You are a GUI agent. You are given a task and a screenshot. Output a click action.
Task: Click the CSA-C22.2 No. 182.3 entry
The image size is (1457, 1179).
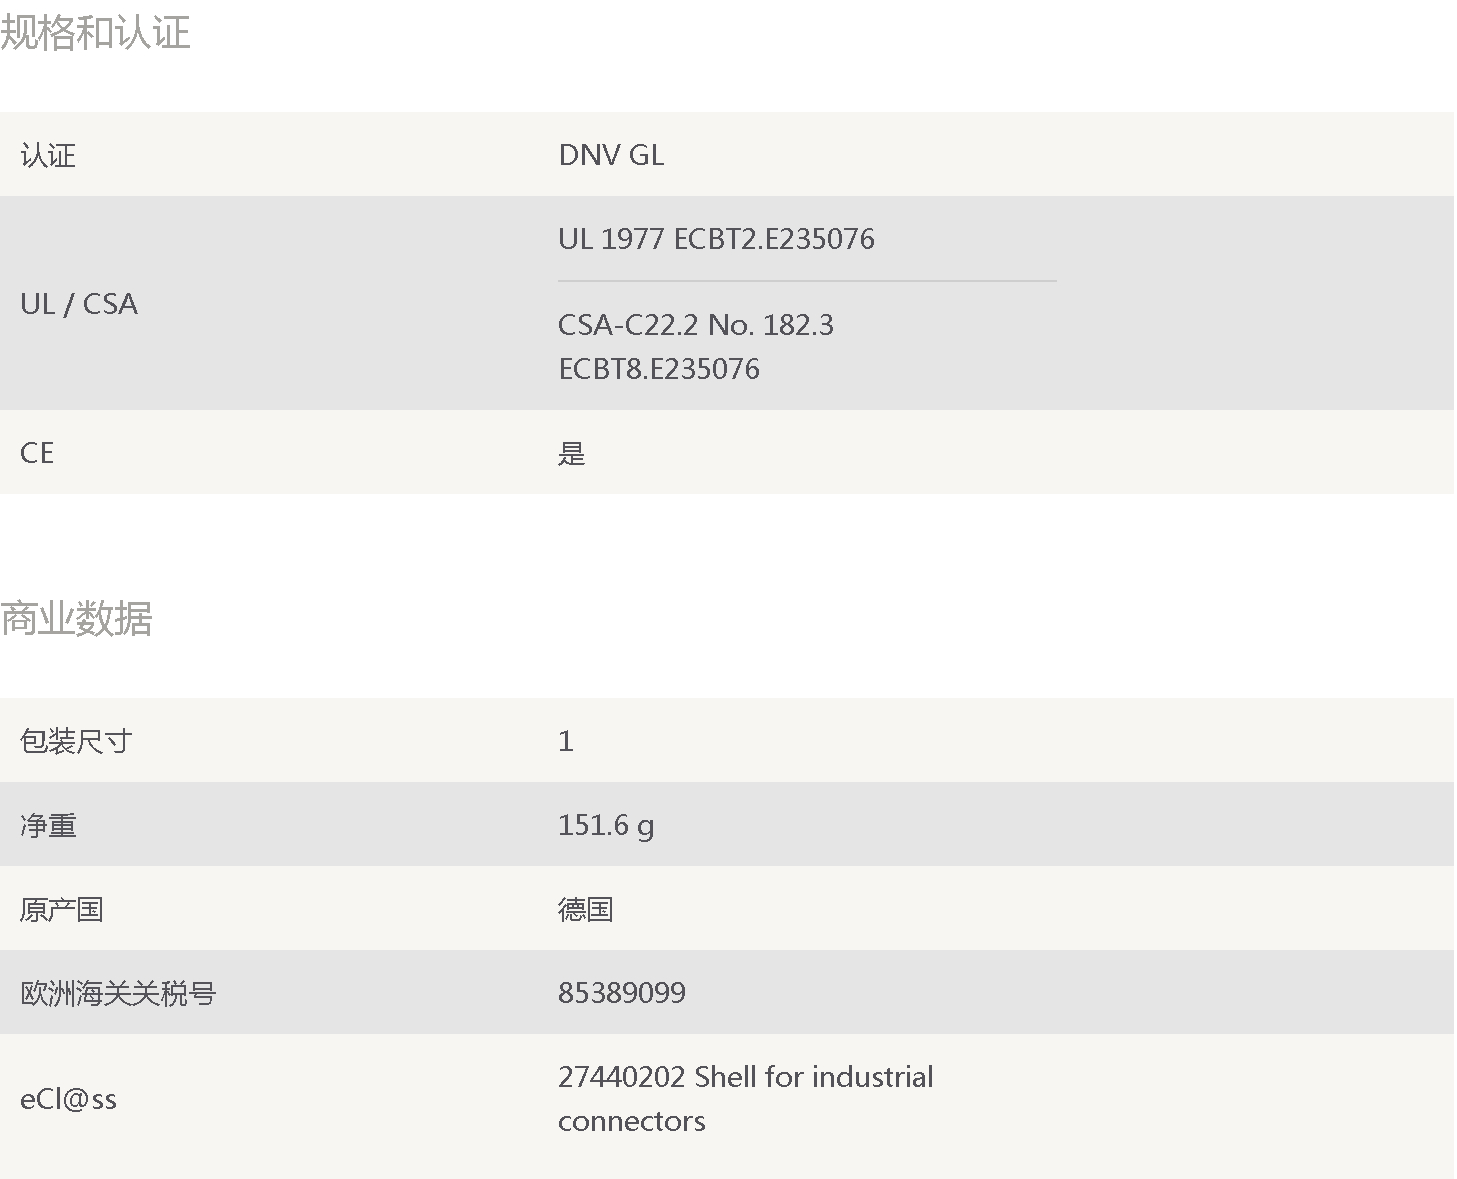696,325
